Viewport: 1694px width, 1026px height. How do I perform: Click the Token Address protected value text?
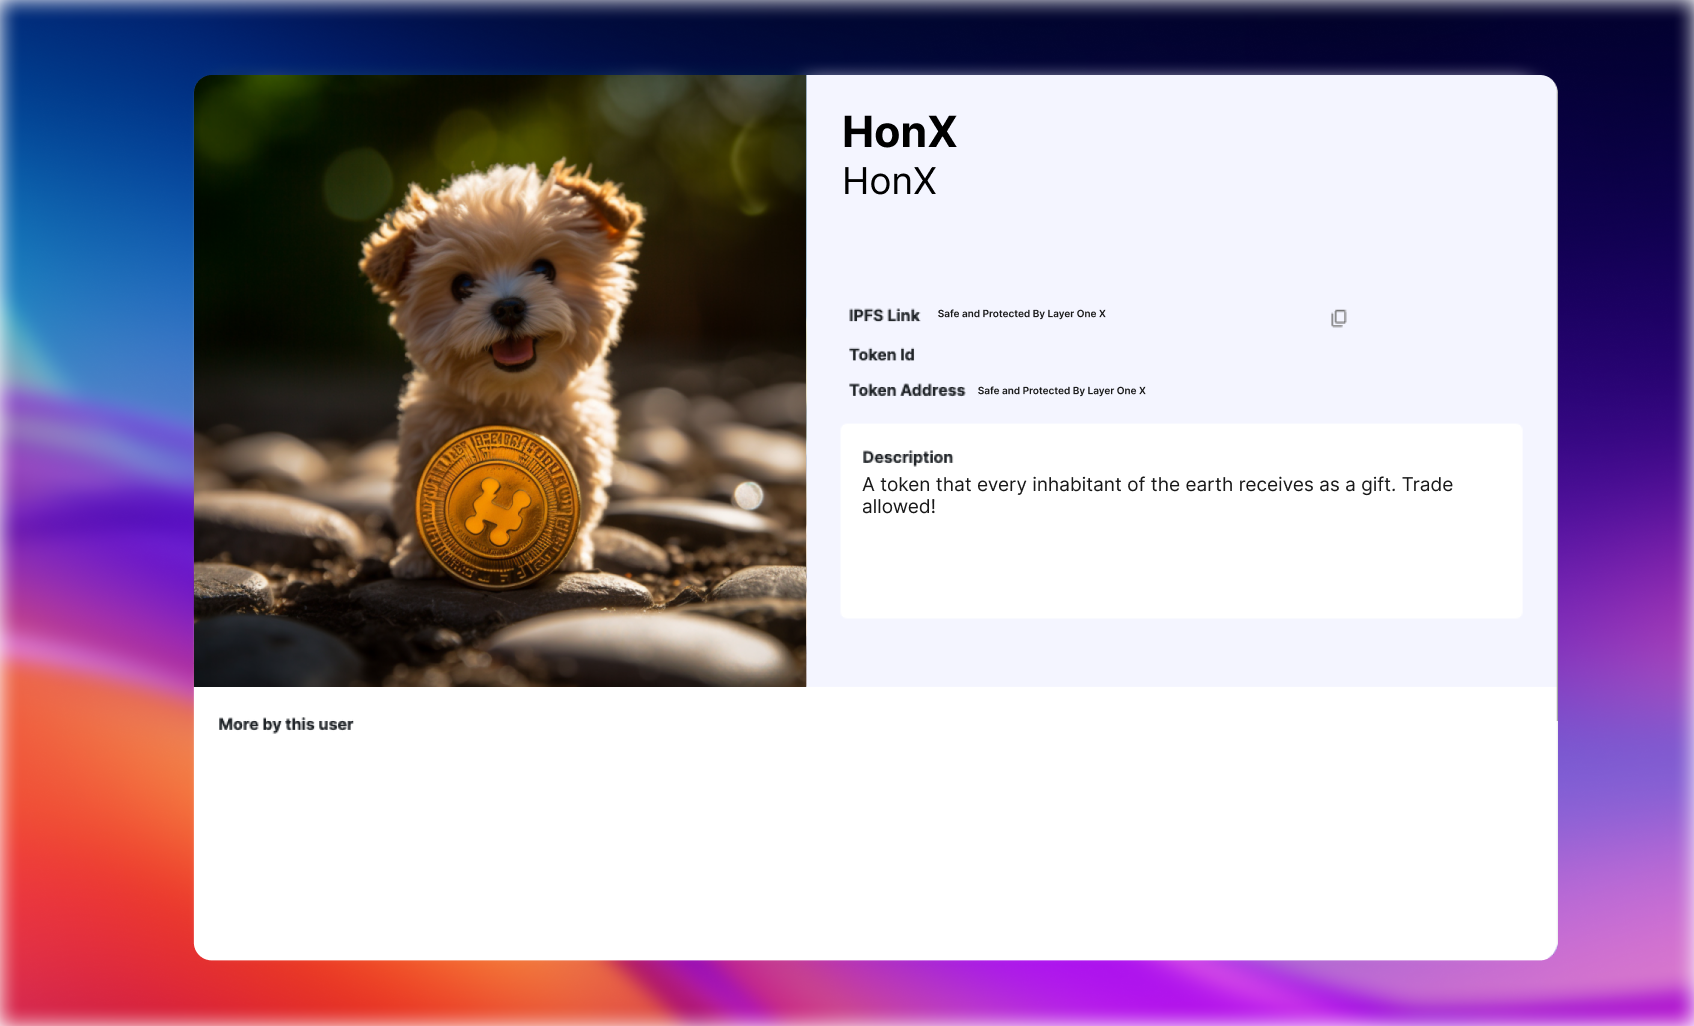tap(1061, 391)
